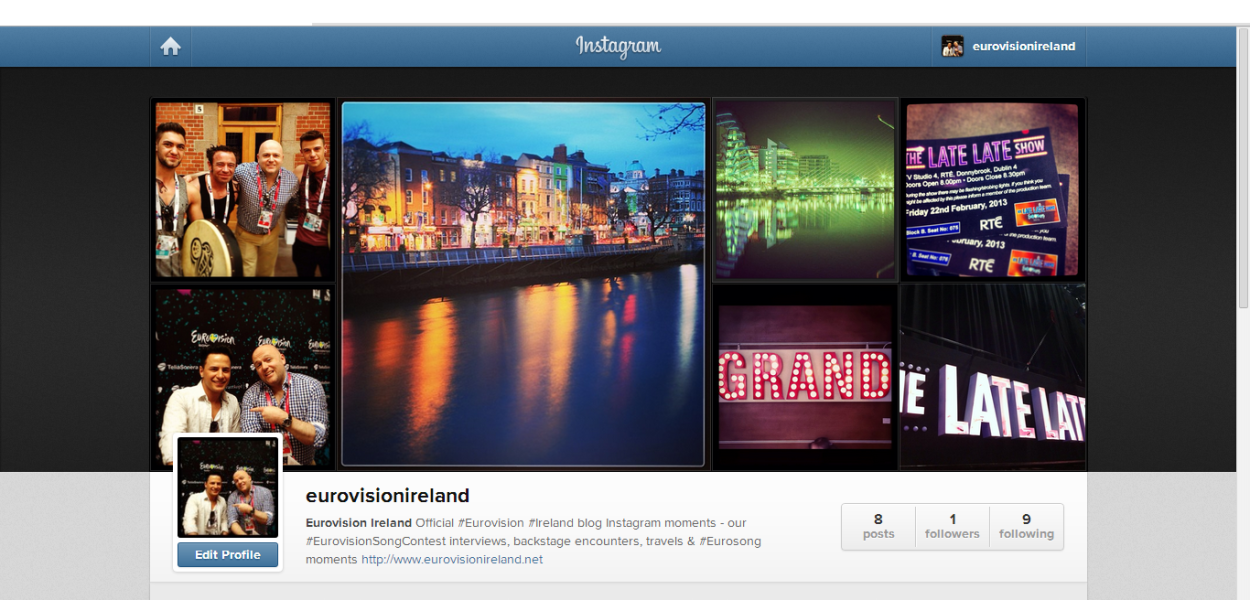
Task: Click the #Eurosong hashtag in bio
Action: click(x=730, y=541)
